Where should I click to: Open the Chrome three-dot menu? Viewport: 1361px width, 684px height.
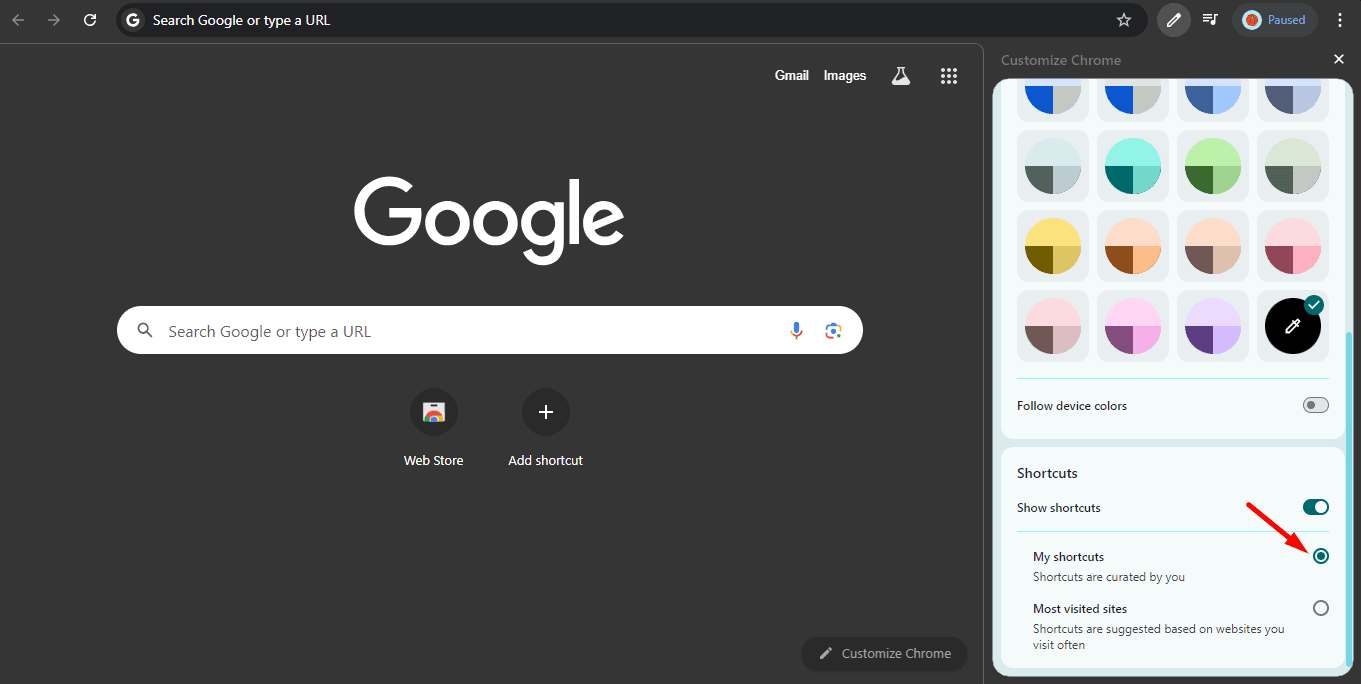pyautogui.click(x=1340, y=20)
